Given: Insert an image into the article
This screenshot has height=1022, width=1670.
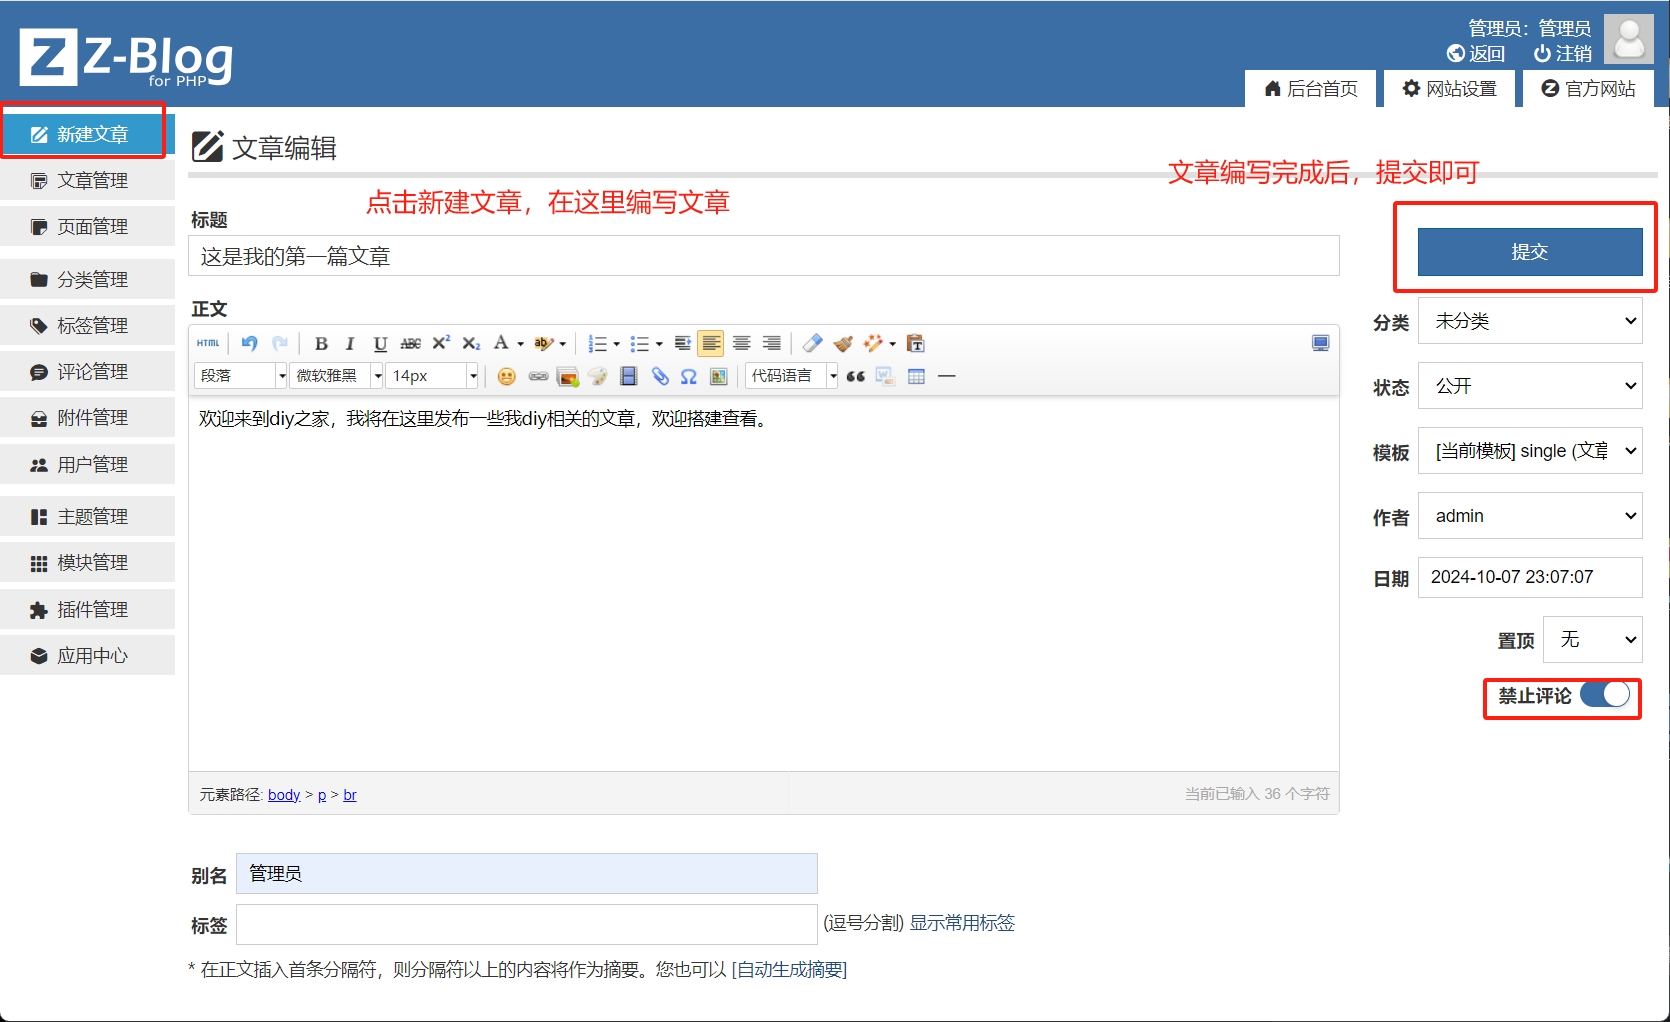Looking at the screenshot, I should pos(567,377).
